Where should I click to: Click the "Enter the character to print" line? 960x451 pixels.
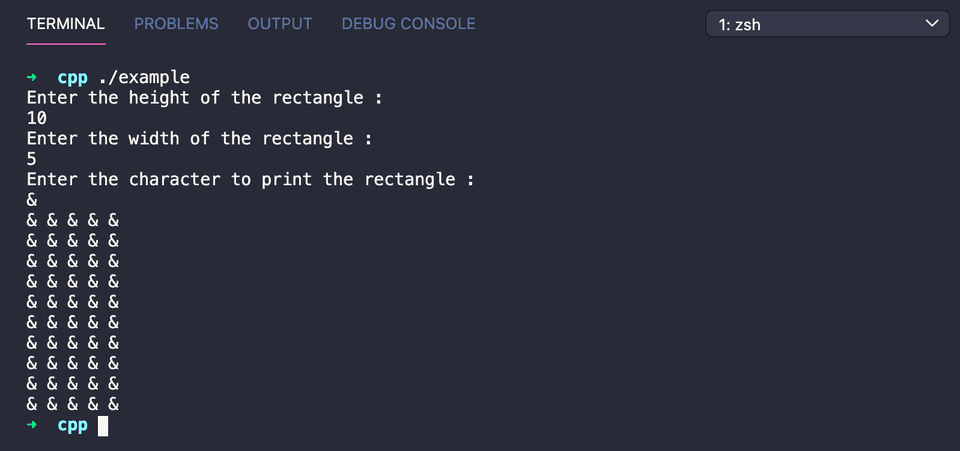click(x=250, y=179)
